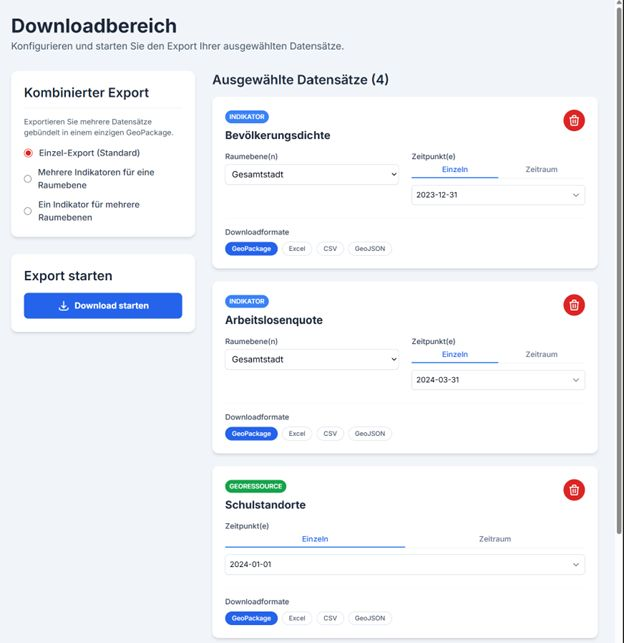Open the 2024-03-31 date dropdown

click(x=498, y=380)
